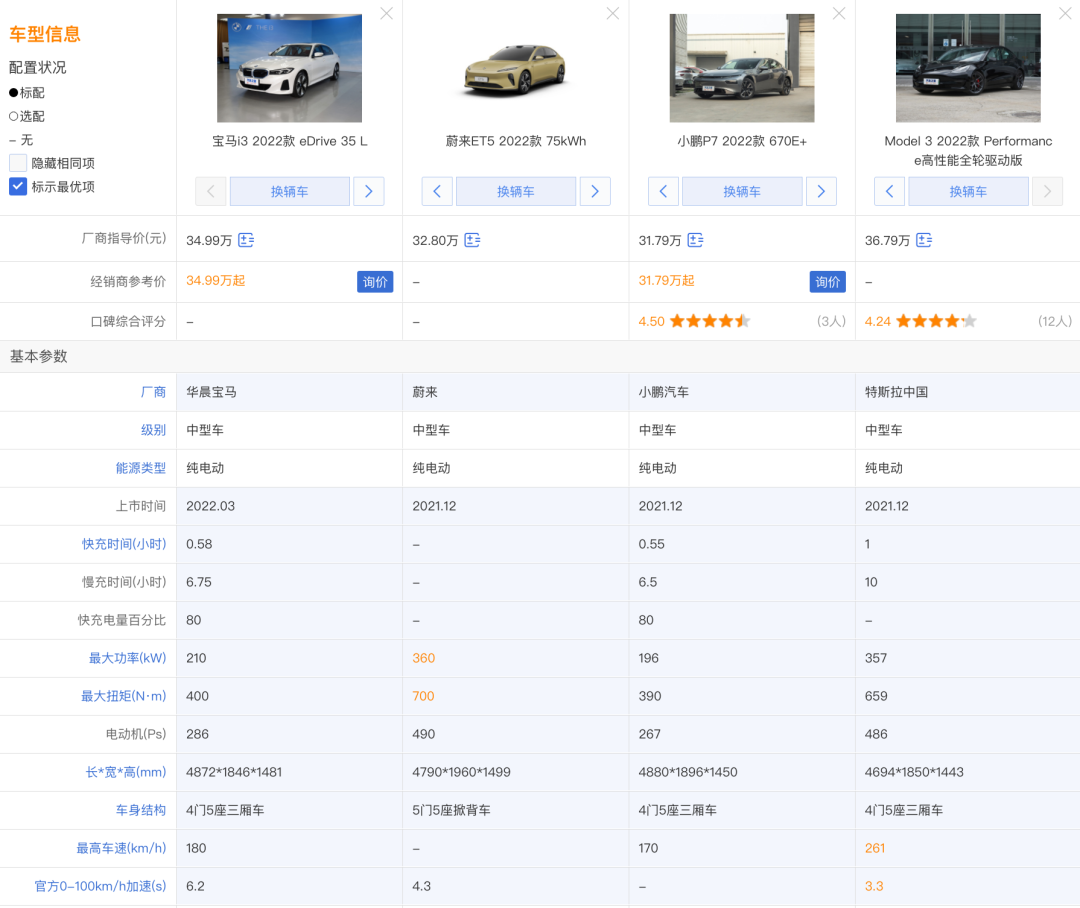Open 宝马i3 2022款 eDrive 35 L title
The height and width of the screenshot is (908, 1080).
[289, 141]
